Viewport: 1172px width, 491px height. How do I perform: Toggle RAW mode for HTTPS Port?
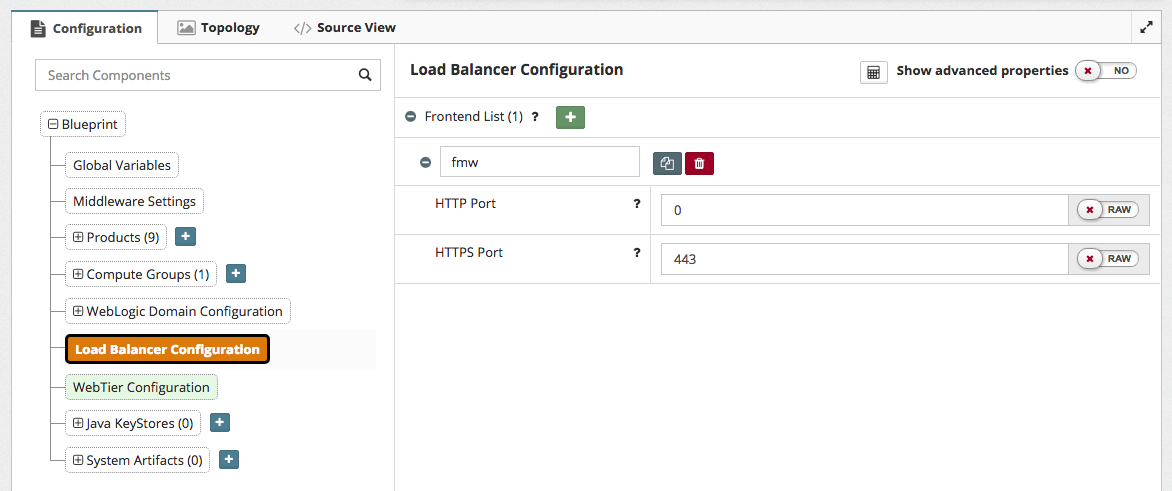(1107, 259)
